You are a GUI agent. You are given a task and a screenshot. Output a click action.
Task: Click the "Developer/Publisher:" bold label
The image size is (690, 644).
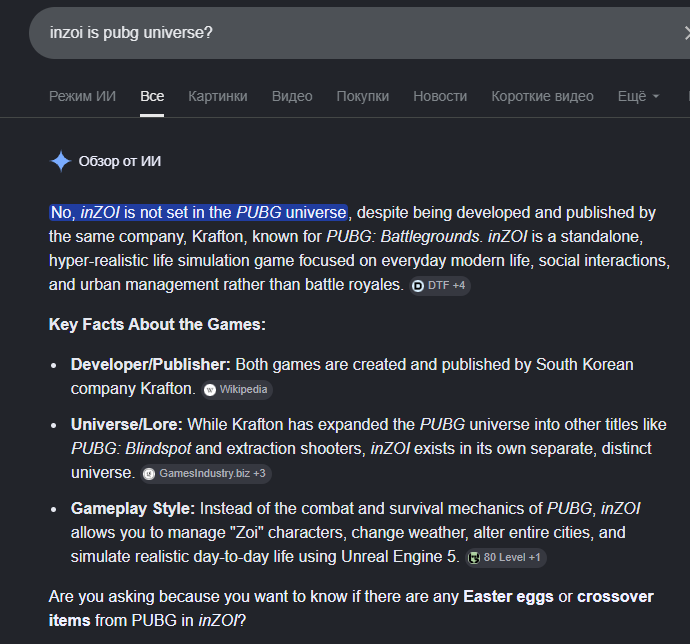[x=150, y=364]
